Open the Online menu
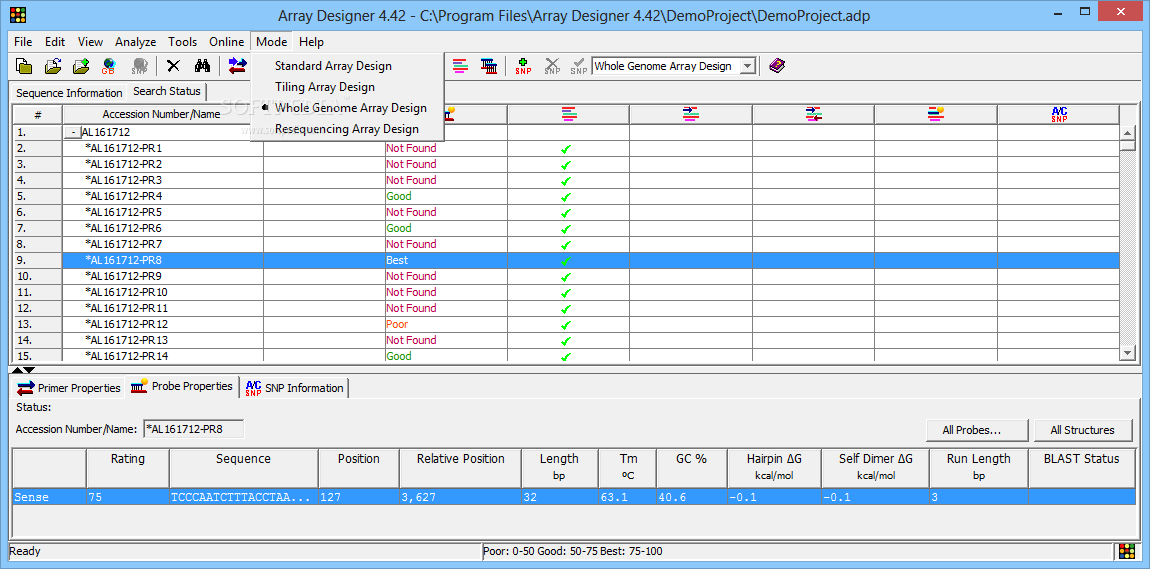This screenshot has height=569, width=1150. click(227, 42)
